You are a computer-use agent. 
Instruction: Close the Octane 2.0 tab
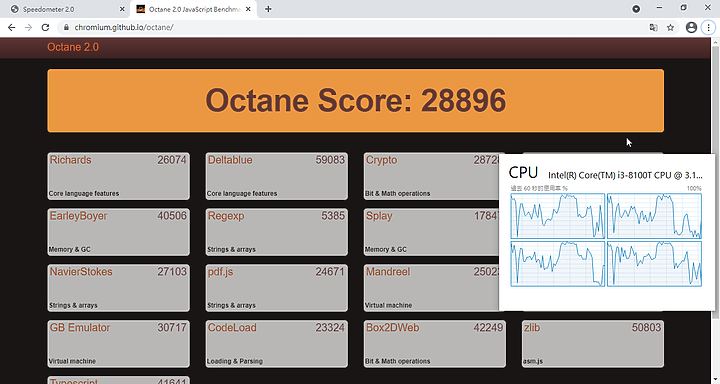(x=248, y=9)
